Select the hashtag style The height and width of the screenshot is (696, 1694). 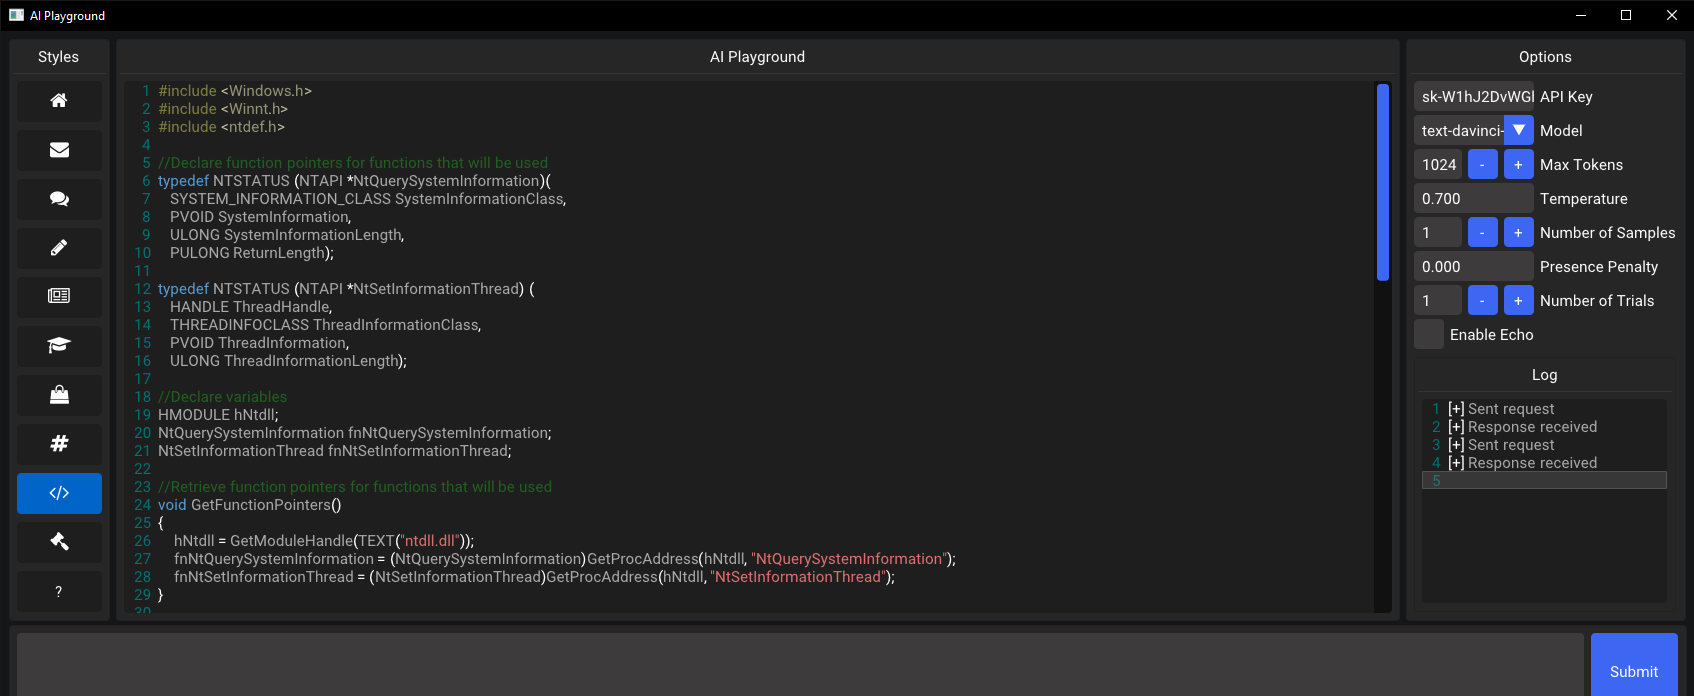tap(59, 444)
